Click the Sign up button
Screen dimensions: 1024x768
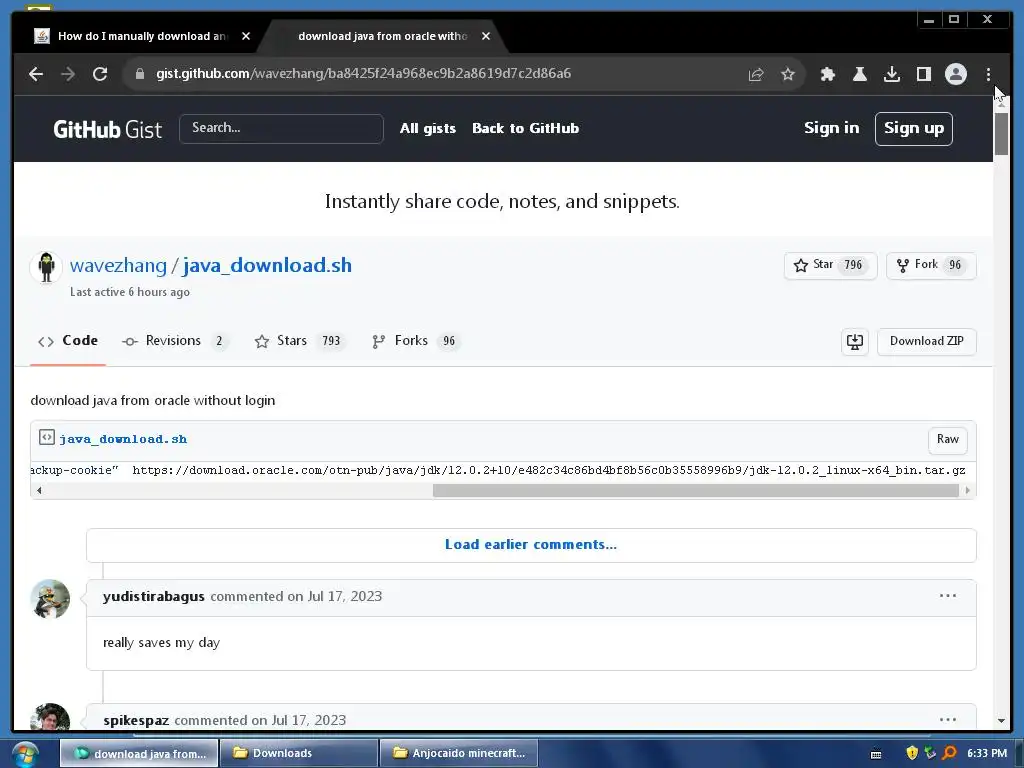click(x=914, y=129)
